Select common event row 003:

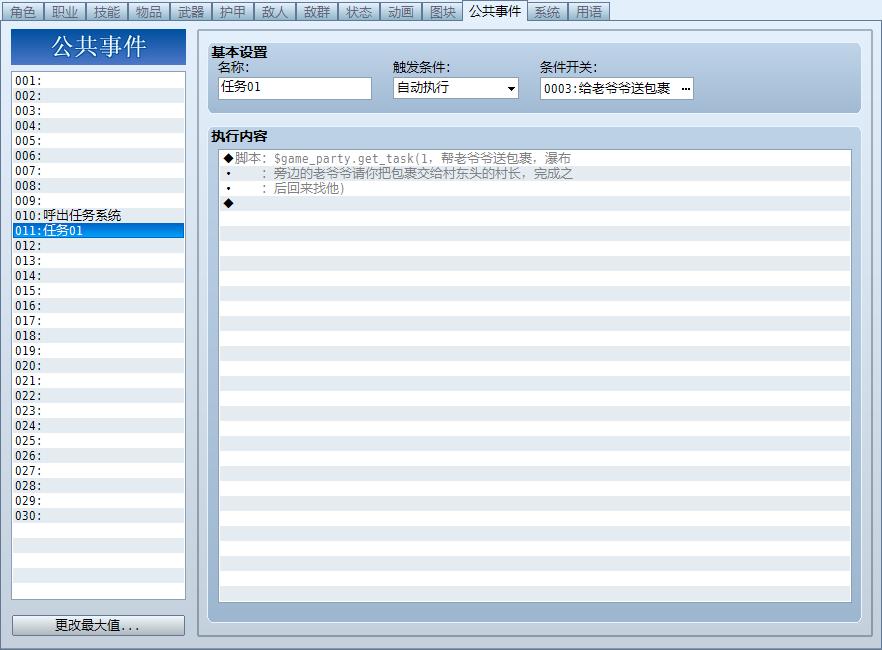click(98, 111)
